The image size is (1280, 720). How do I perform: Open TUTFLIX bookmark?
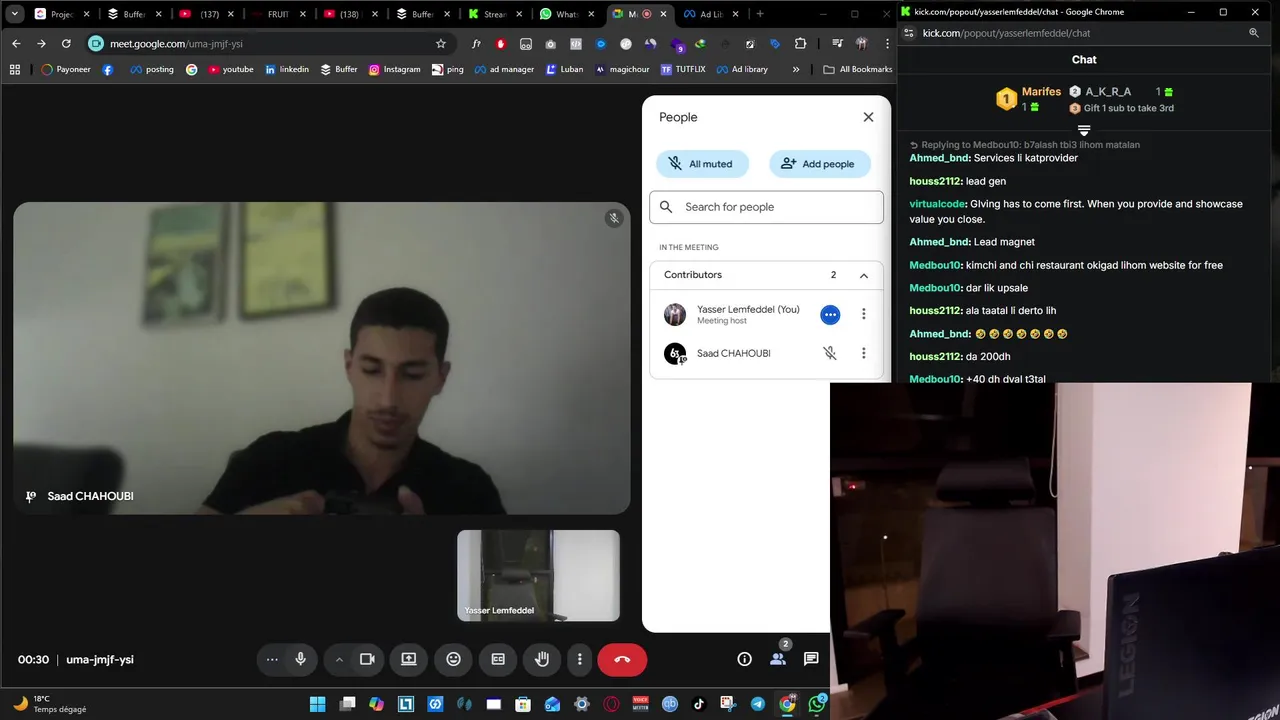pyautogui.click(x=683, y=70)
